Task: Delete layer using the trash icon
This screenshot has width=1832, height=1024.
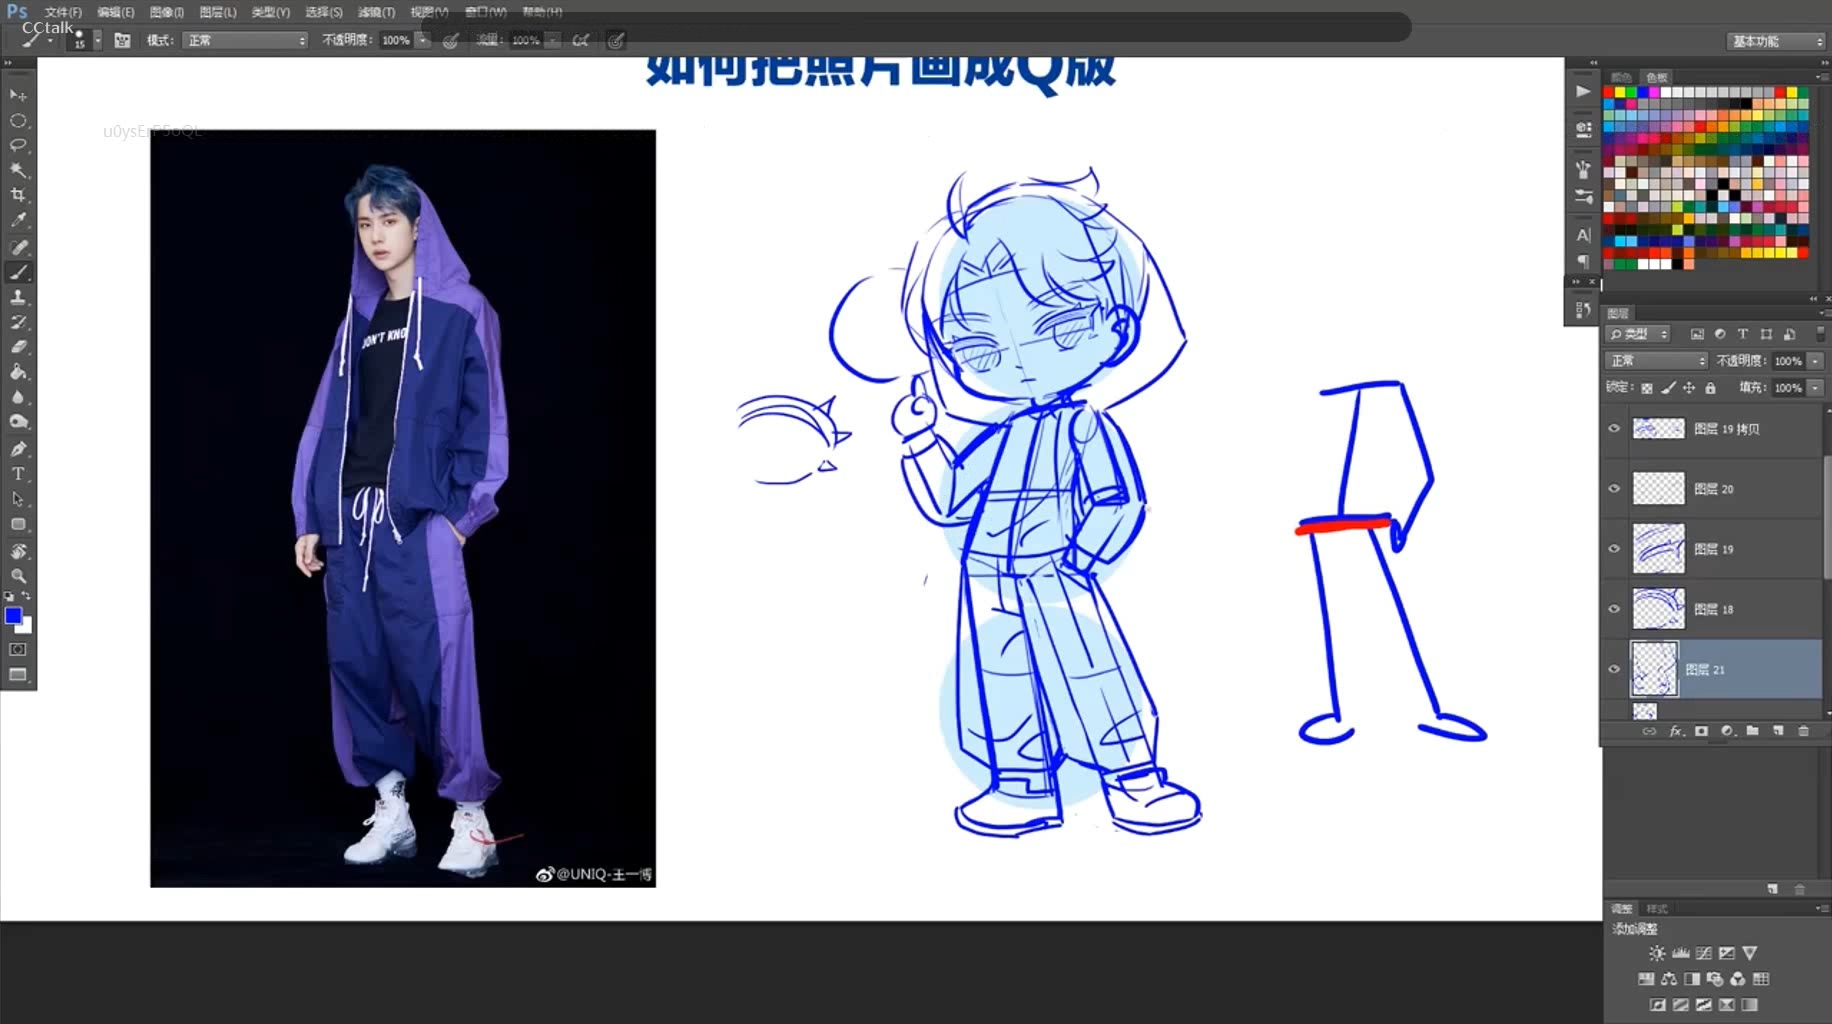Action: (1804, 731)
